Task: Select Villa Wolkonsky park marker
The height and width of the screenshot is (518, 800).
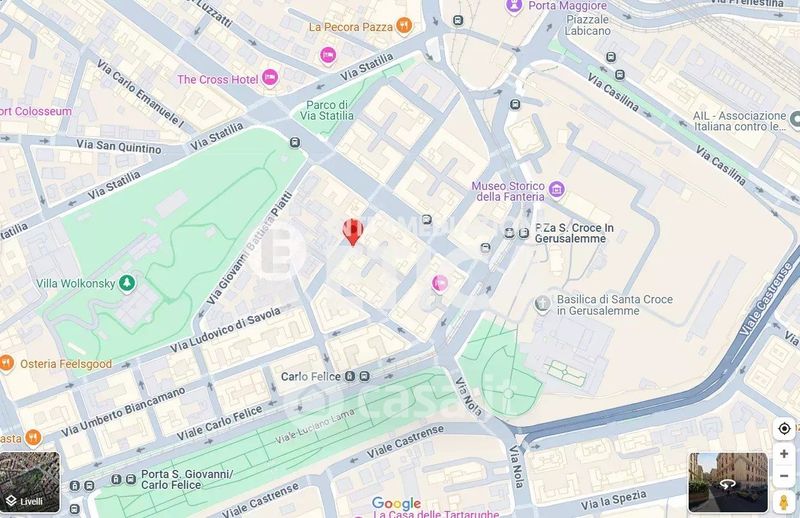Action: pyautogui.click(x=127, y=283)
